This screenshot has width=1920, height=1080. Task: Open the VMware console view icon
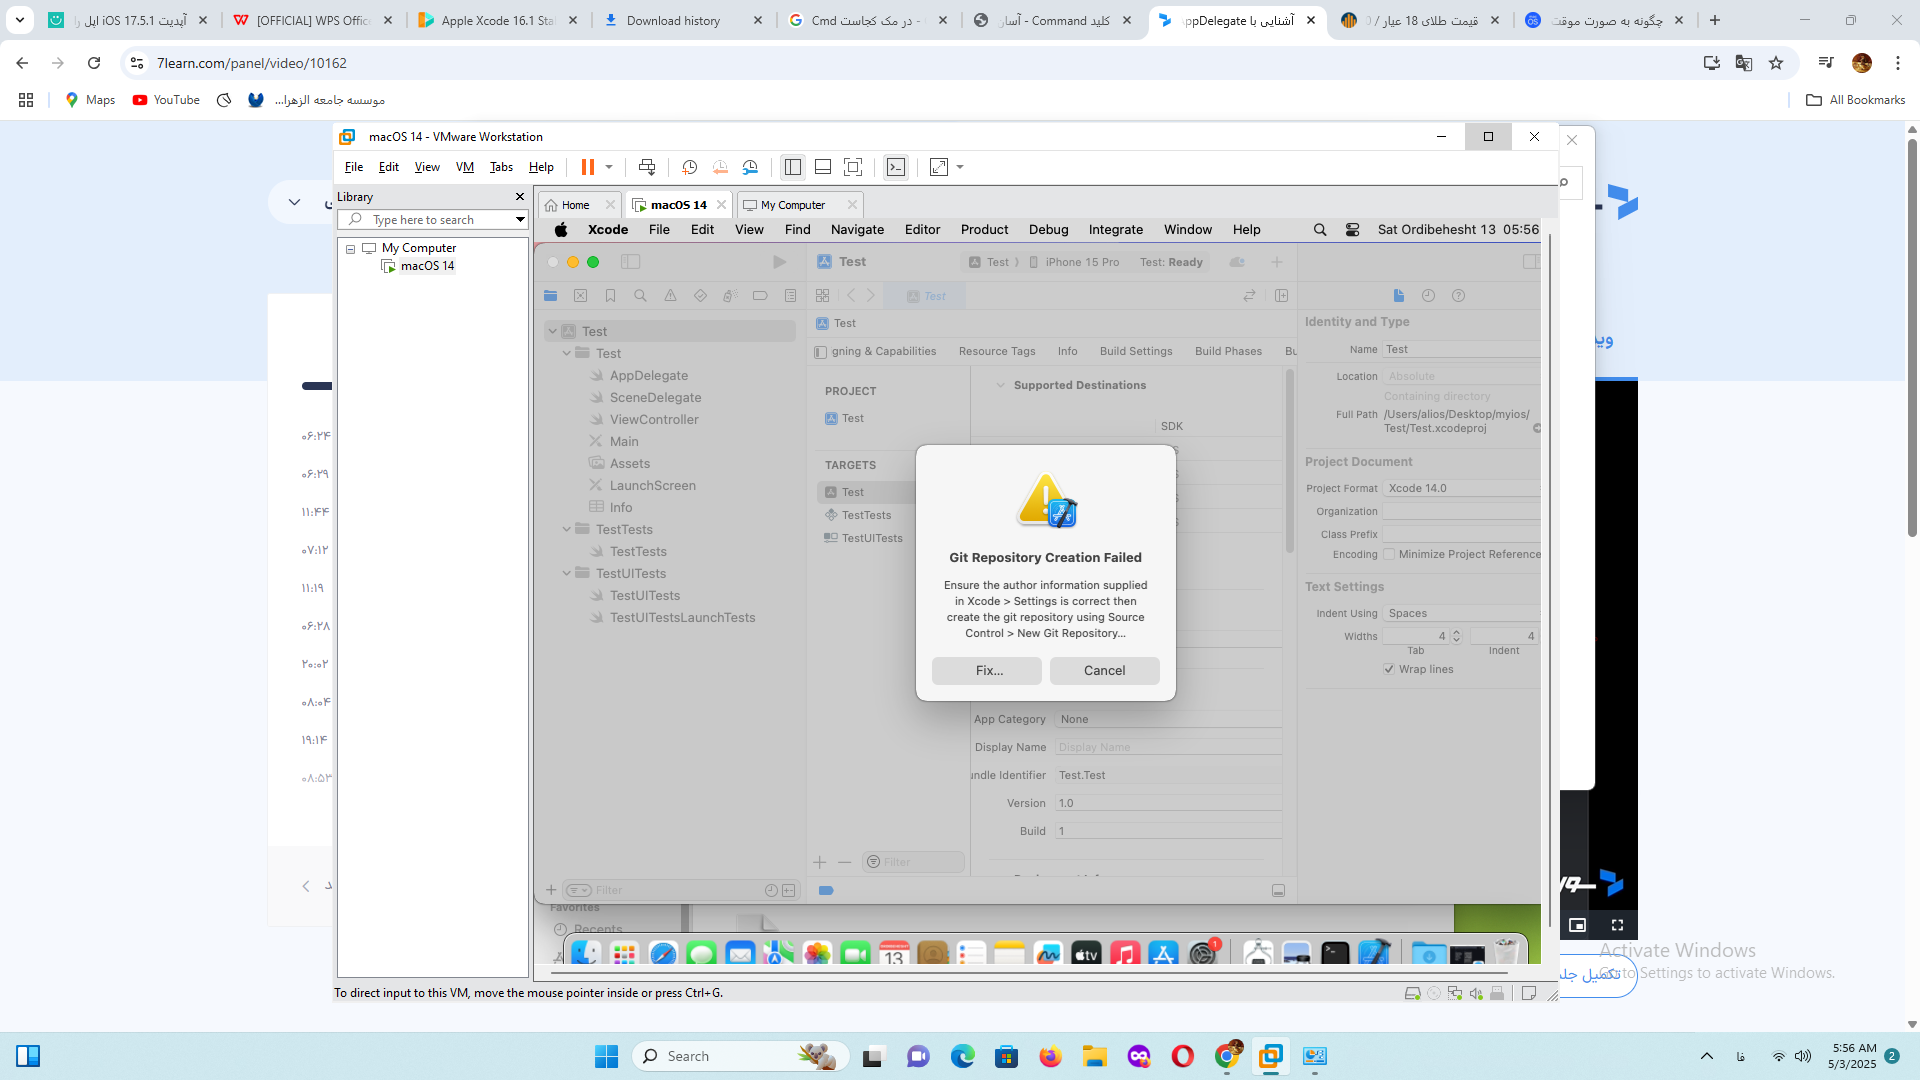click(x=896, y=167)
